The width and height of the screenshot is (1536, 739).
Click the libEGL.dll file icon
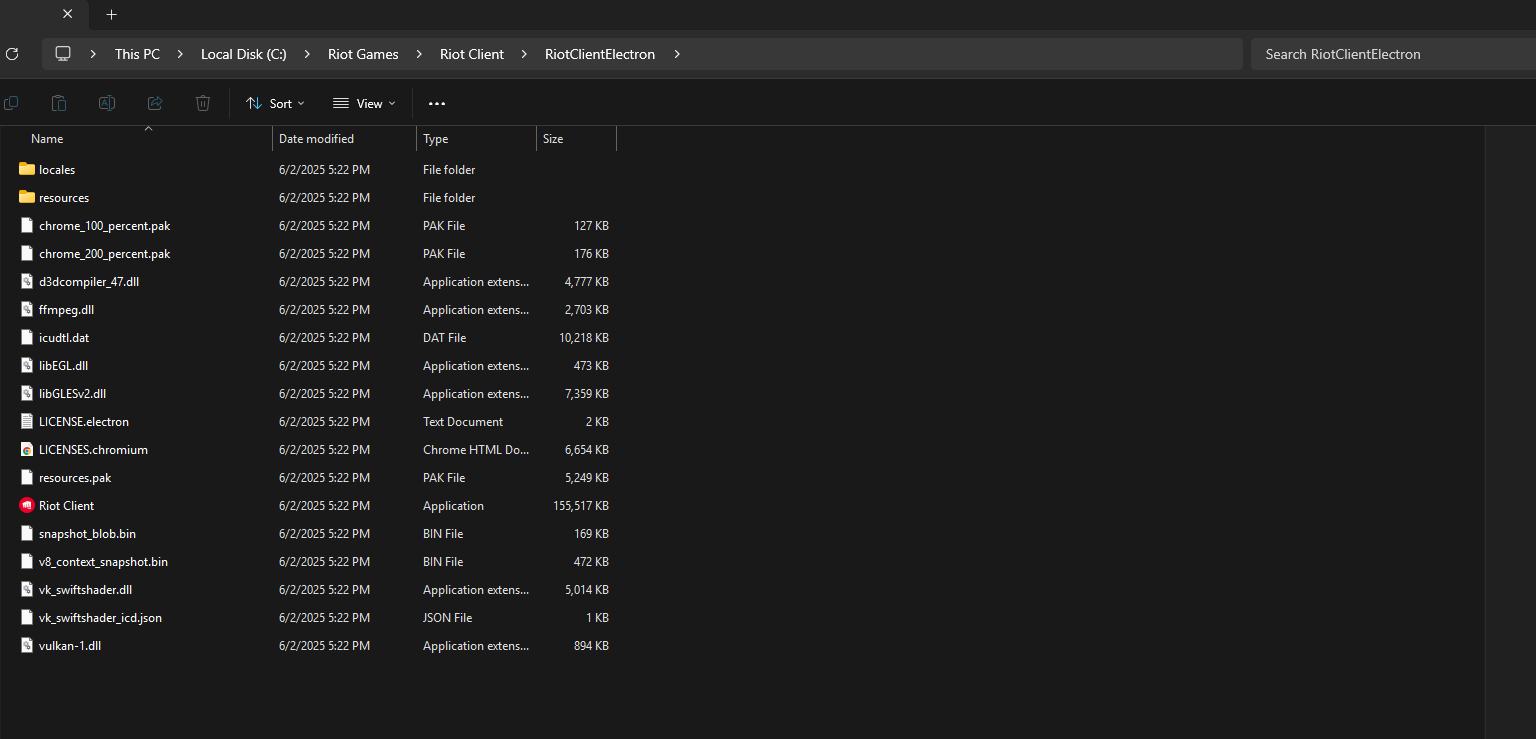pos(27,365)
